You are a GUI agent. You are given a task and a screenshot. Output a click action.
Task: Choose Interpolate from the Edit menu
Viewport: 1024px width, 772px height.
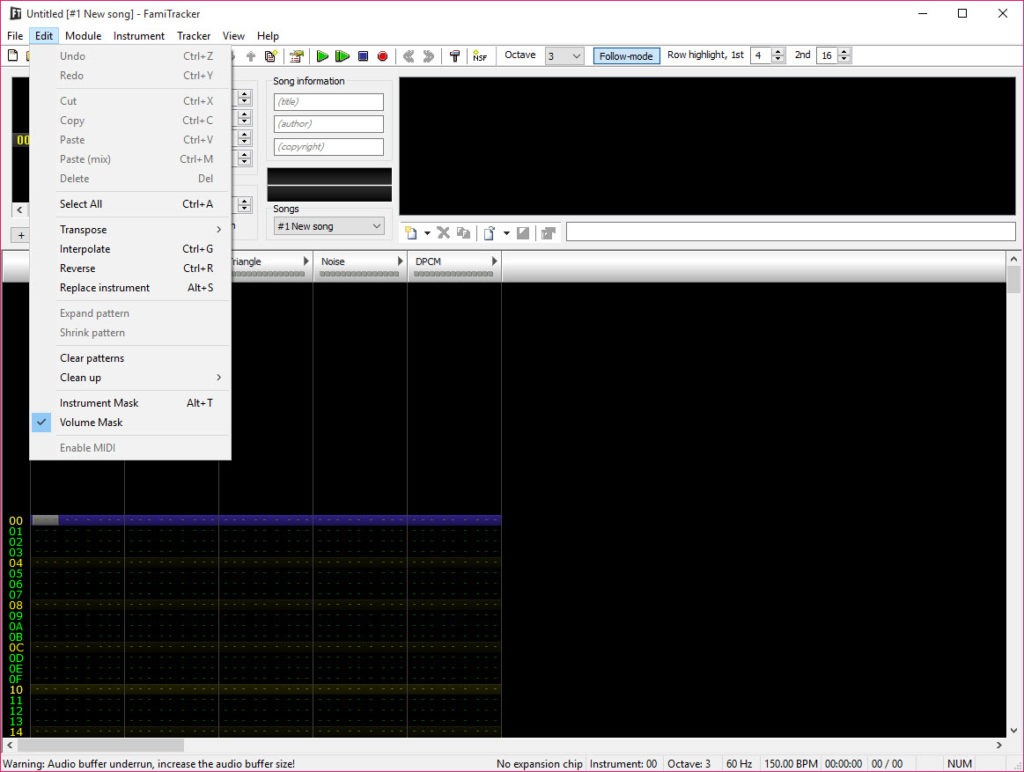[x=131, y=249]
